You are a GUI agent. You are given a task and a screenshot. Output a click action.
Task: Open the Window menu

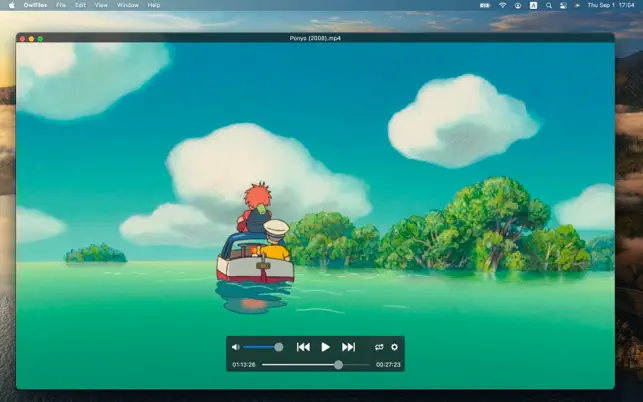pyautogui.click(x=128, y=5)
